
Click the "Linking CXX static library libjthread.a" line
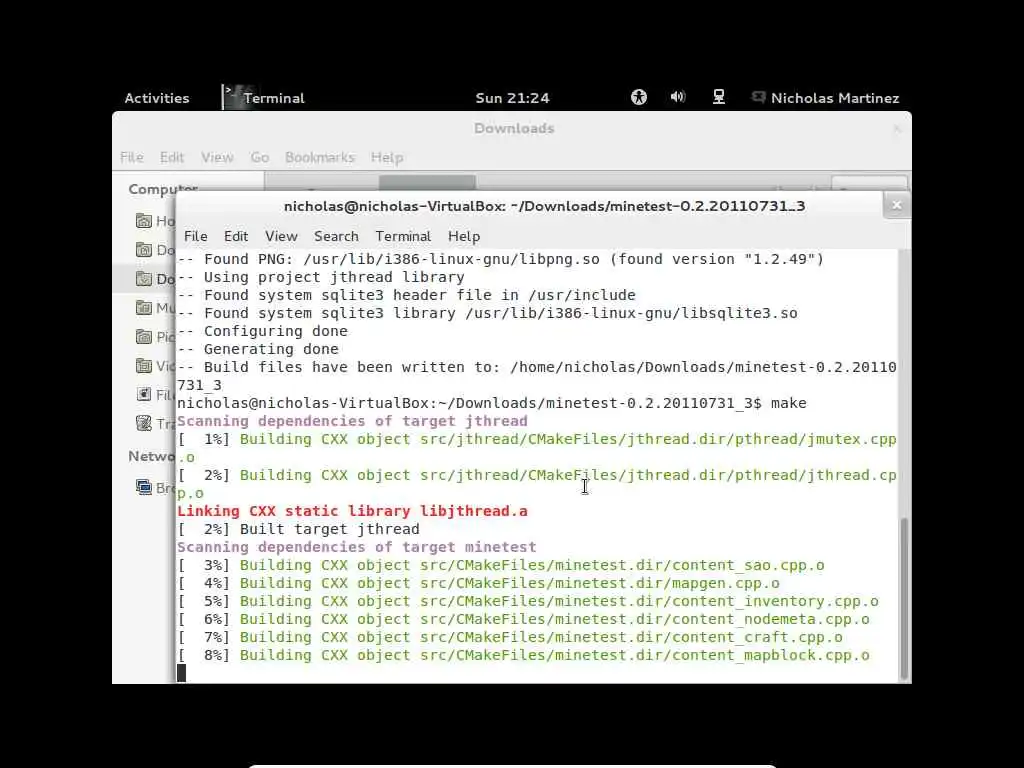(352, 511)
